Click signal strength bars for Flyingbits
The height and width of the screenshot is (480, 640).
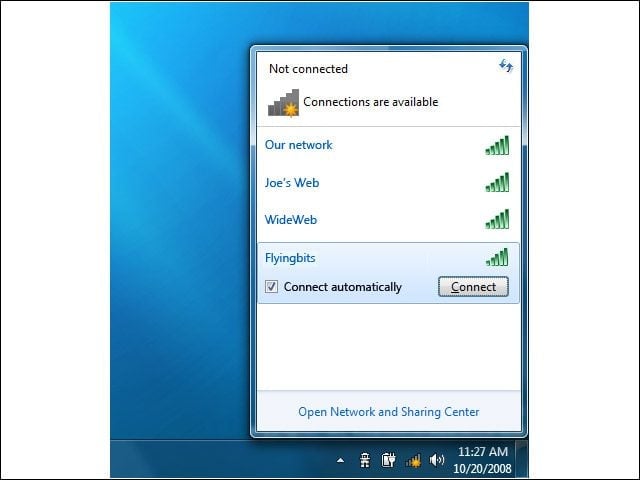497,257
